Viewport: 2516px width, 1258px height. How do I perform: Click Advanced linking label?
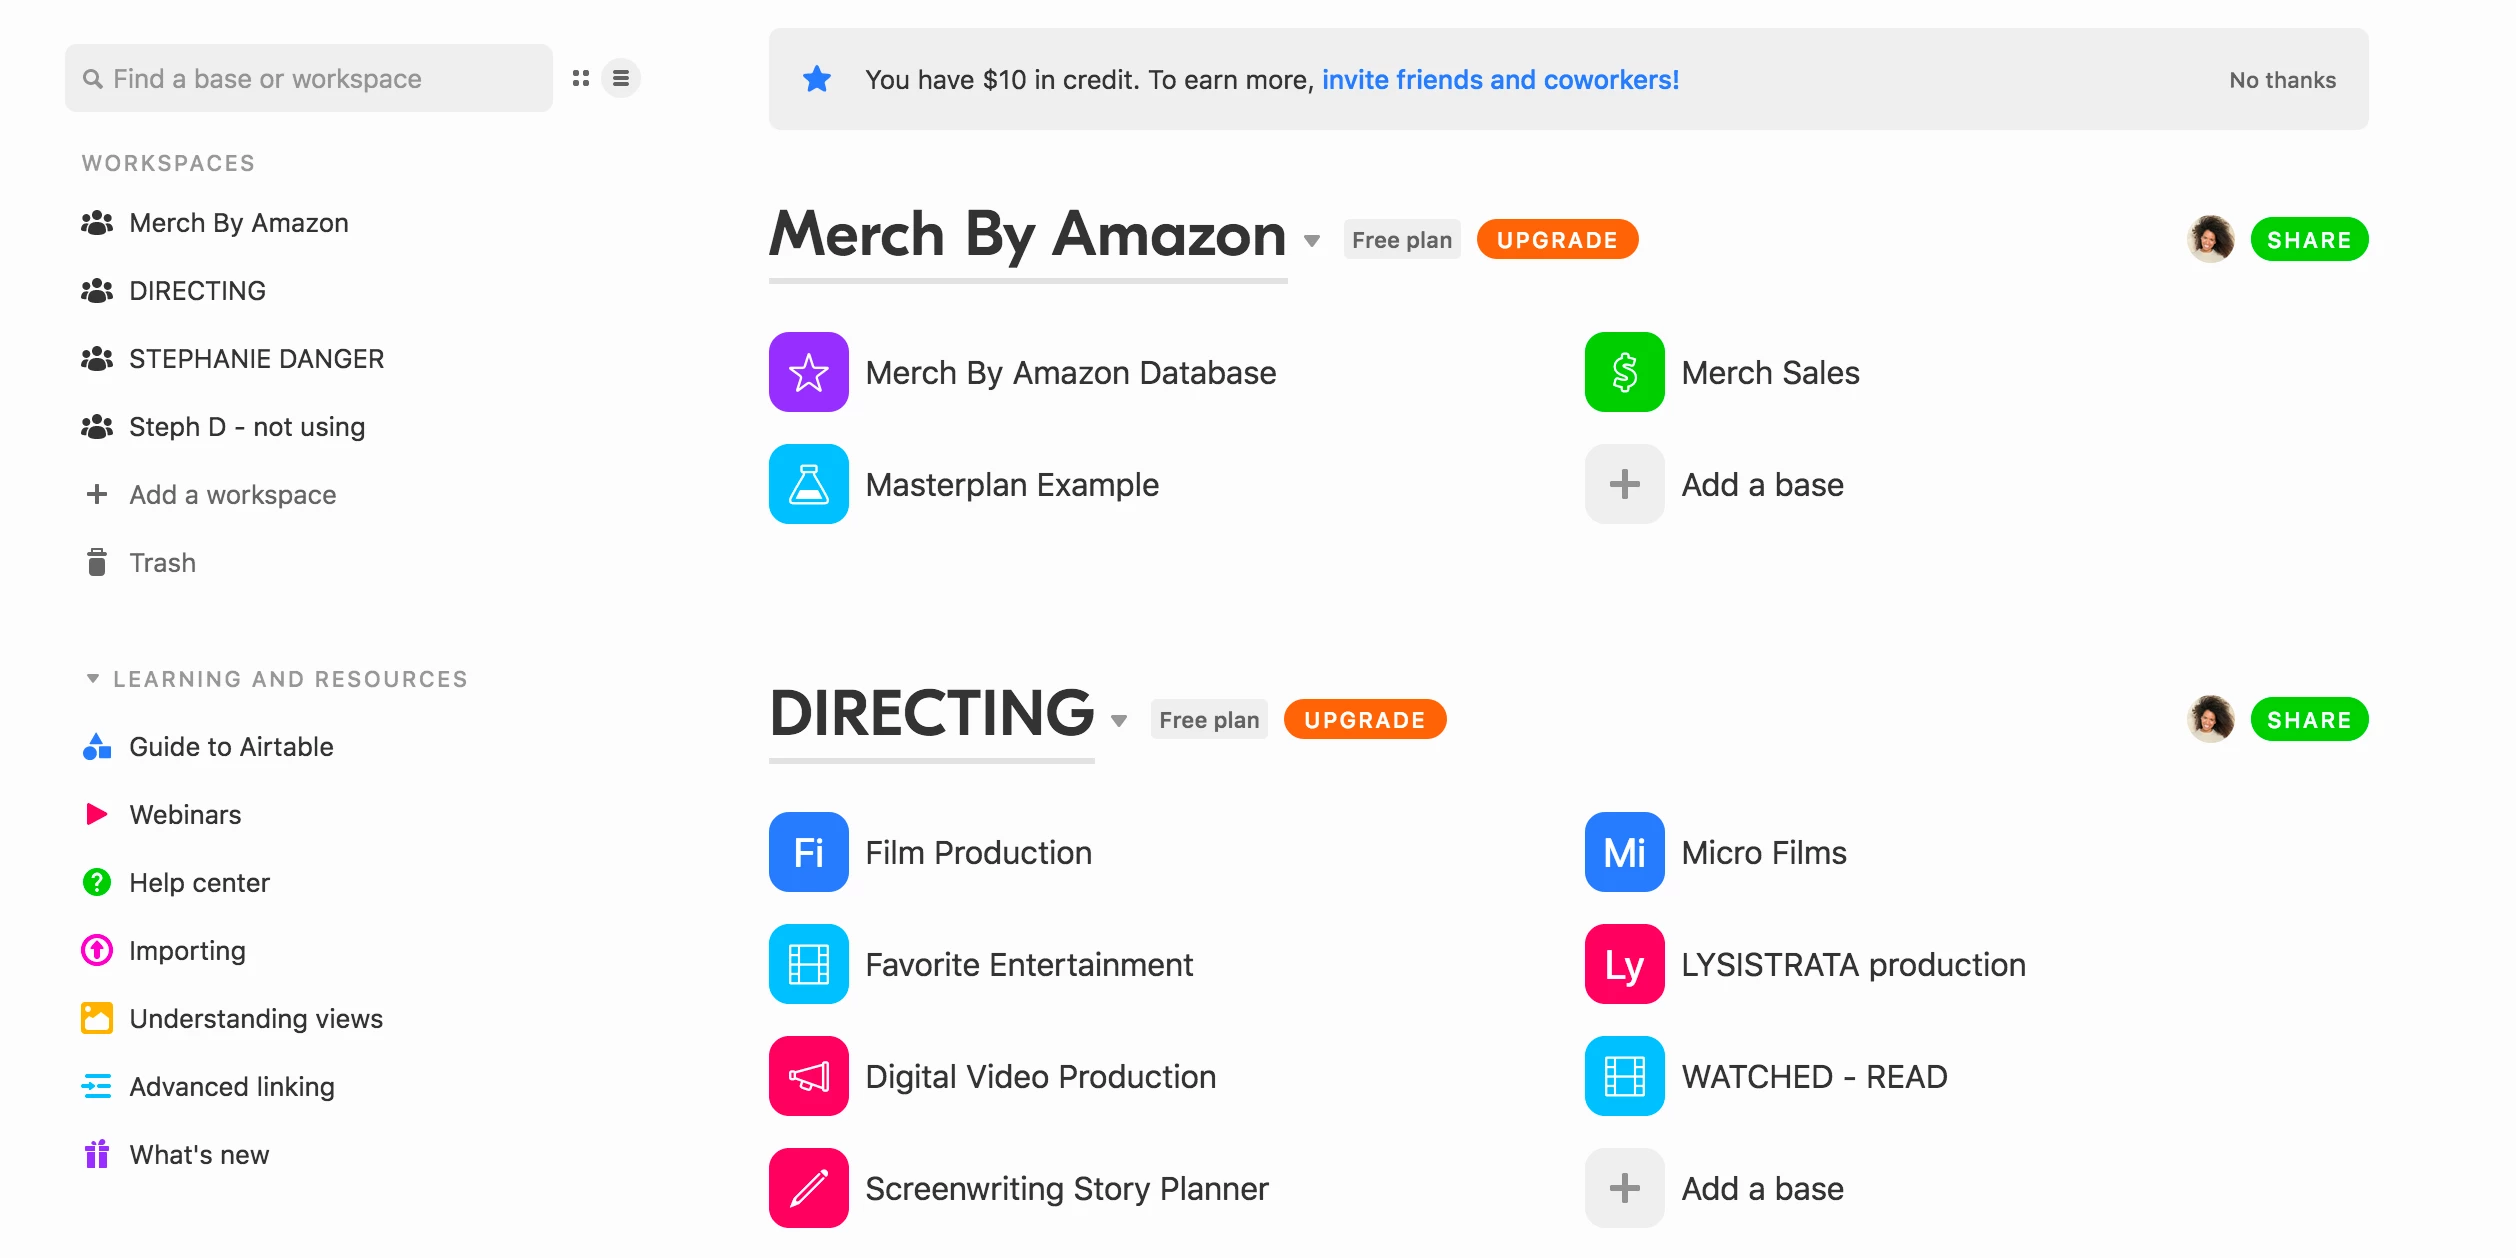[x=232, y=1086]
